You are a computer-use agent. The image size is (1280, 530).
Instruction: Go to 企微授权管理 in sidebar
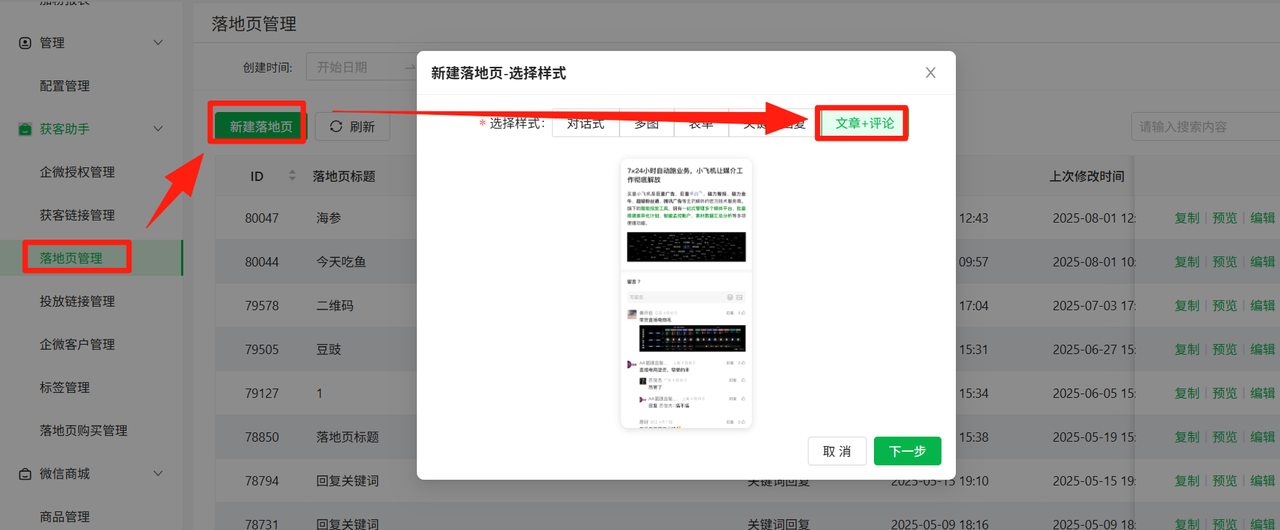point(77,172)
